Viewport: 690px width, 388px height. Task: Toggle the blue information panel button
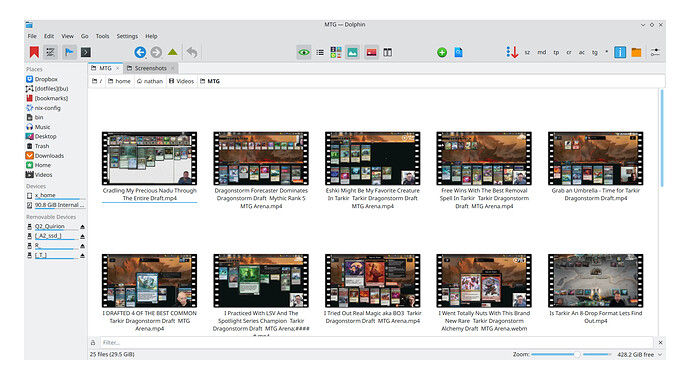coord(620,52)
